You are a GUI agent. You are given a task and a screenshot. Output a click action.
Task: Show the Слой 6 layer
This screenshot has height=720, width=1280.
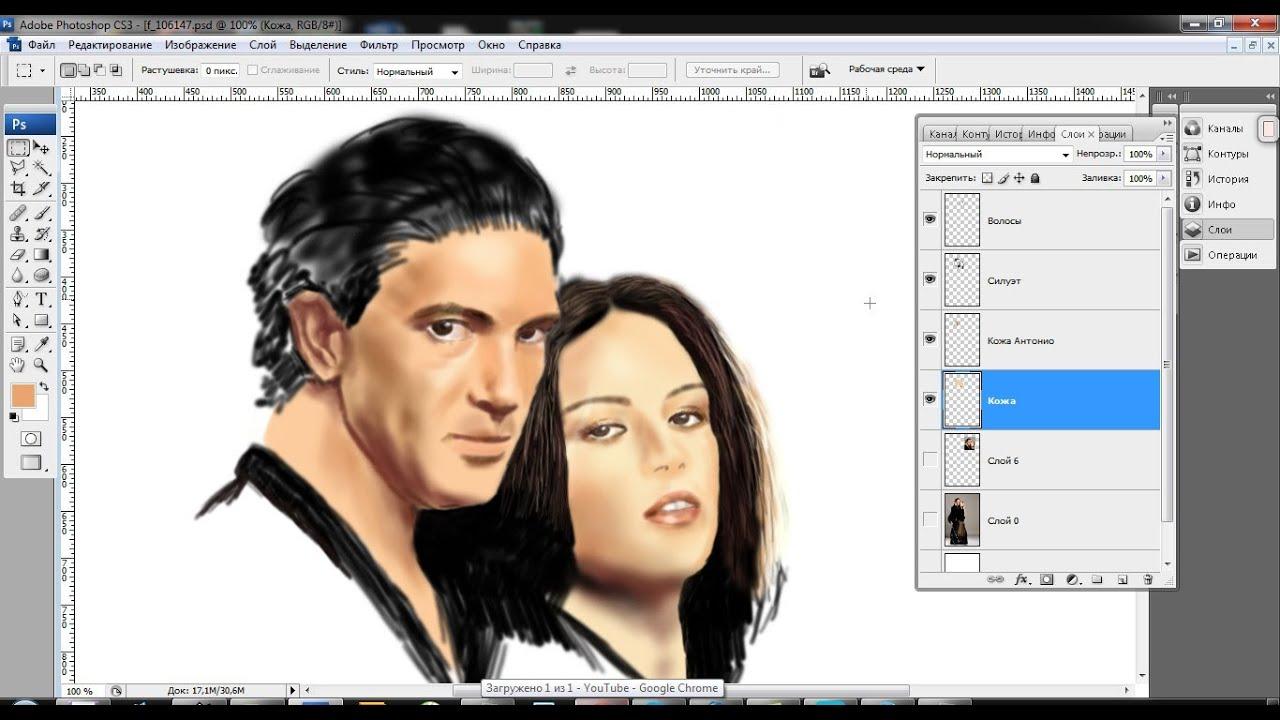[x=930, y=460]
